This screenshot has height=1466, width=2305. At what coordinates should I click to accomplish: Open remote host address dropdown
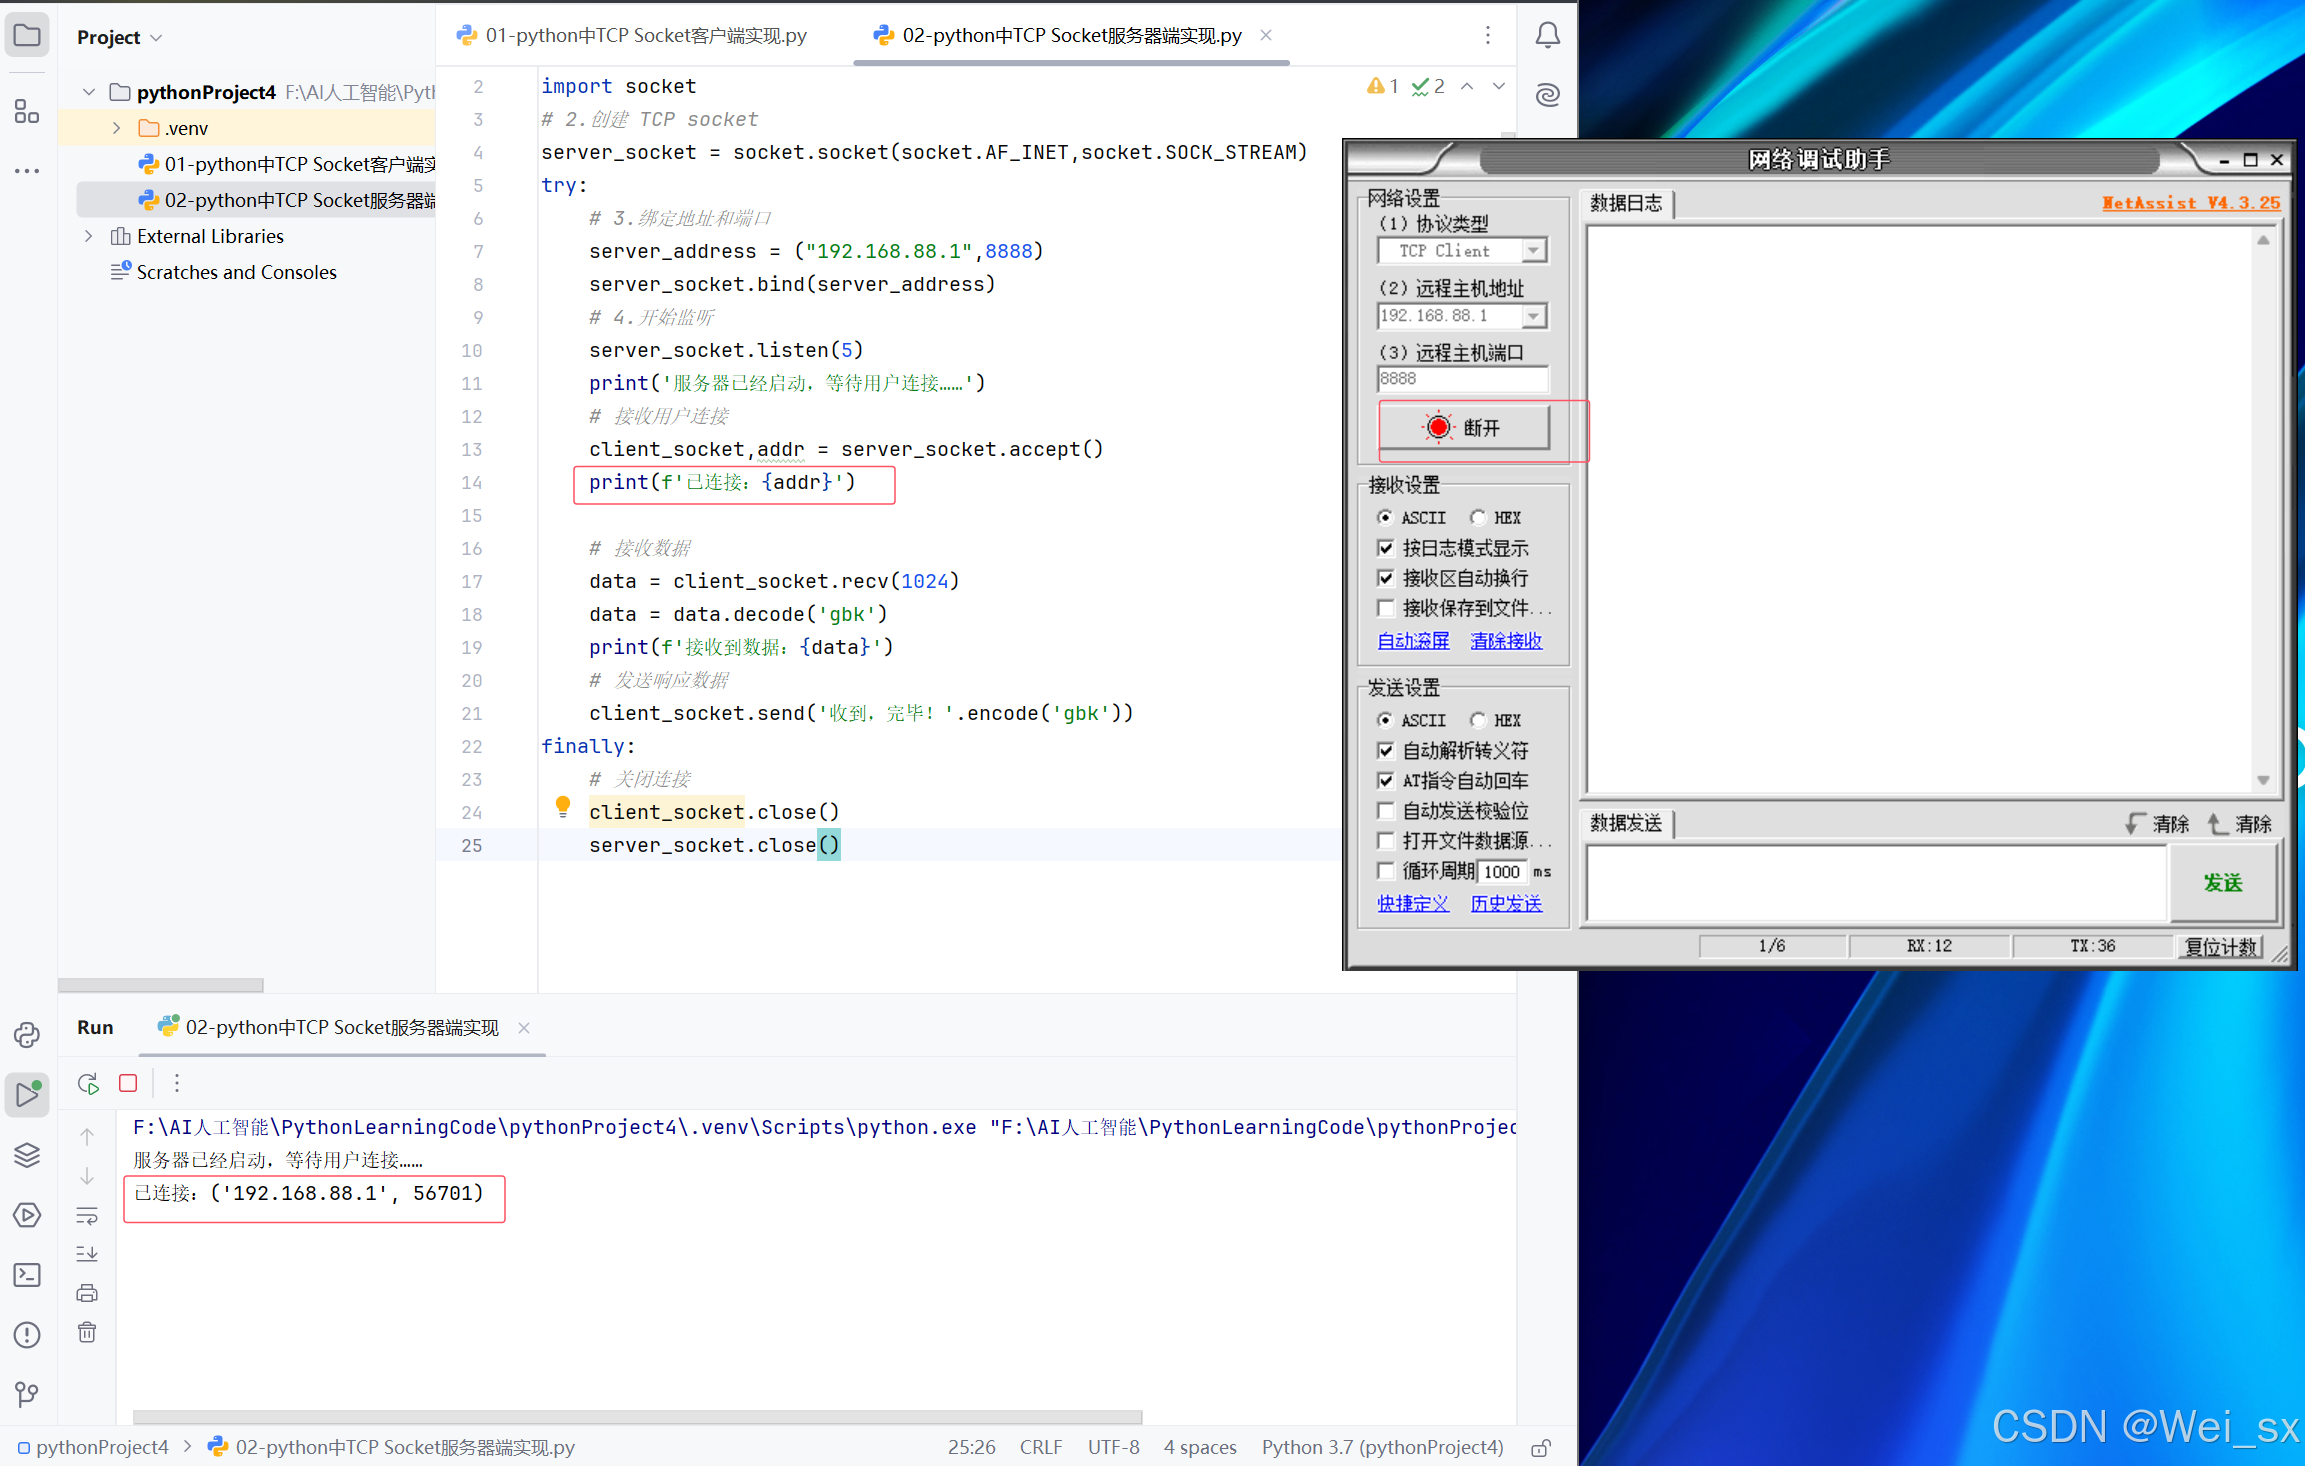1534,315
